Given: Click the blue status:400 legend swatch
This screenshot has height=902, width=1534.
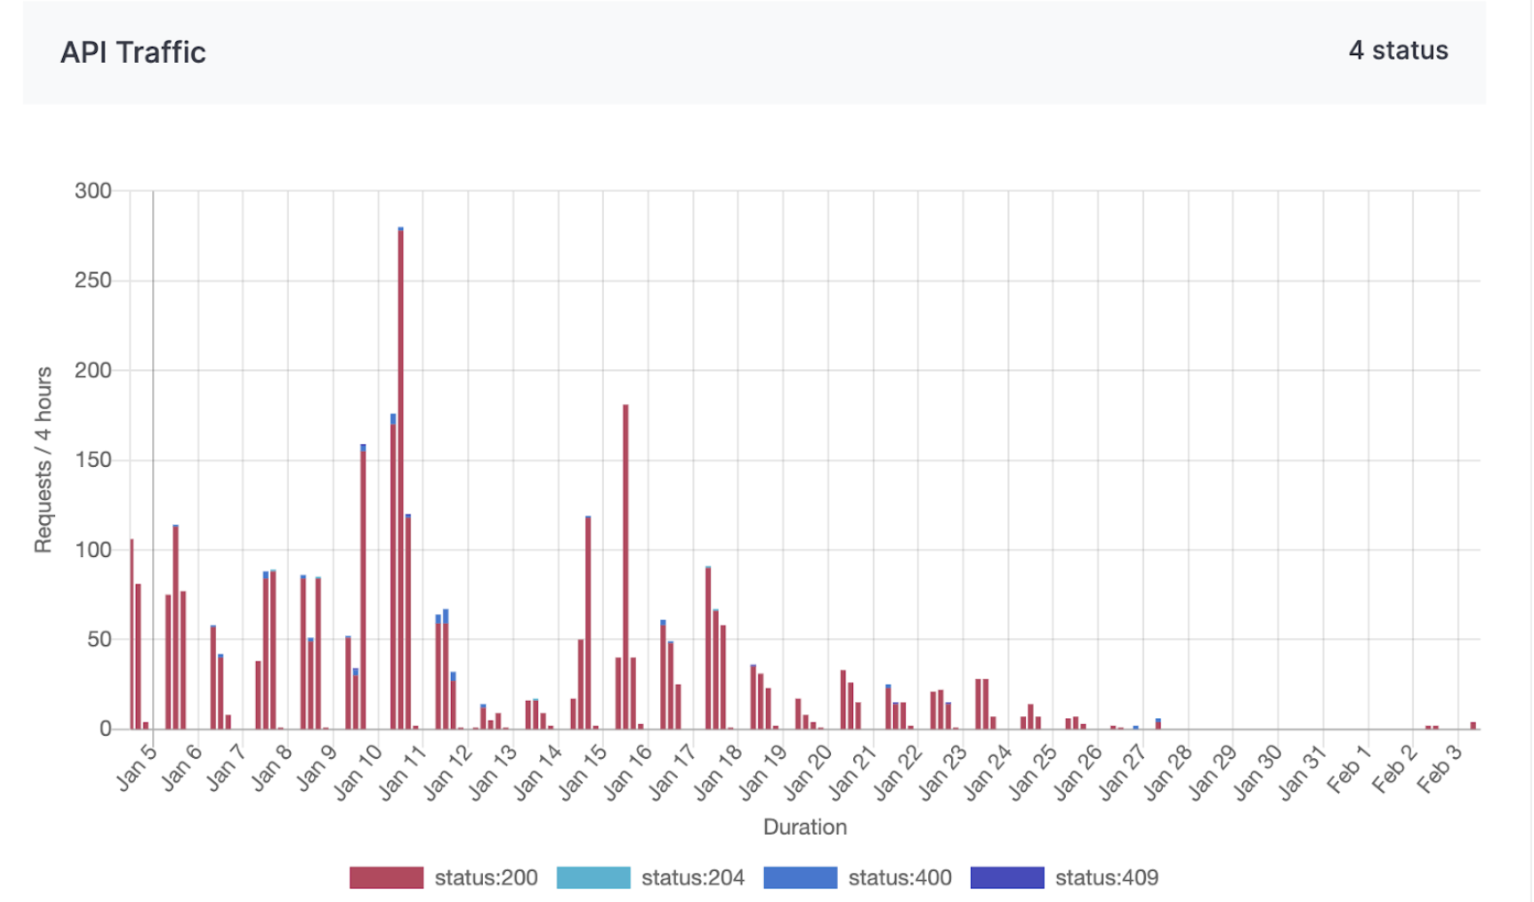Looking at the screenshot, I should [x=800, y=878].
